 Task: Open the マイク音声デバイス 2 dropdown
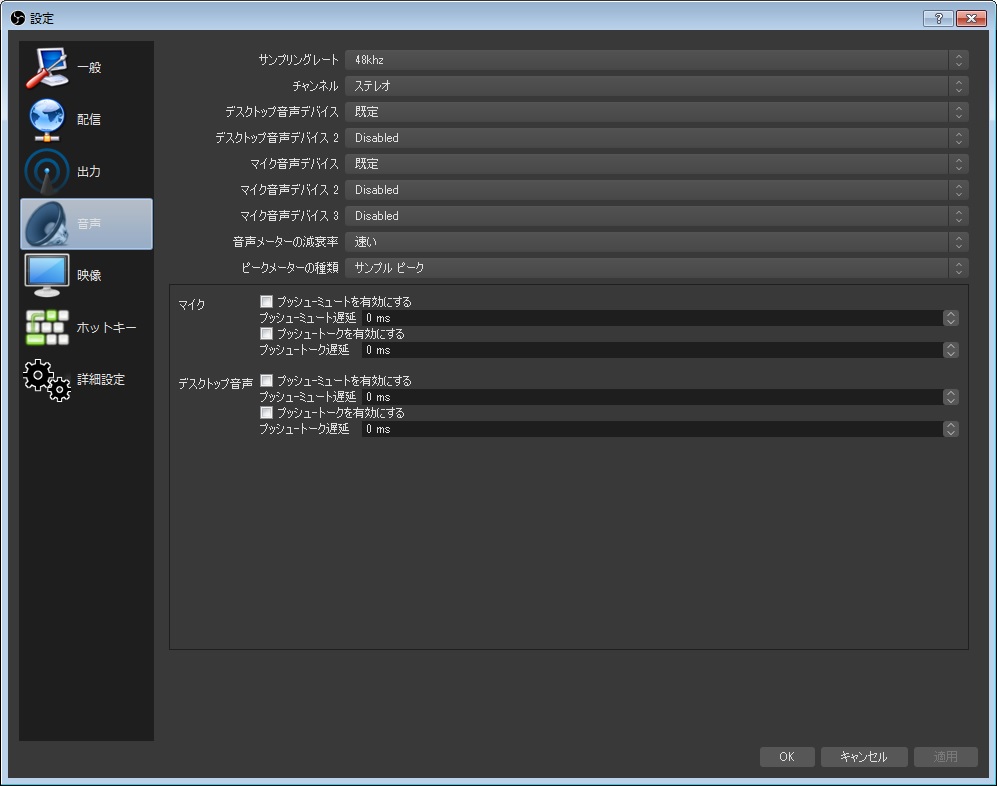tap(656, 190)
